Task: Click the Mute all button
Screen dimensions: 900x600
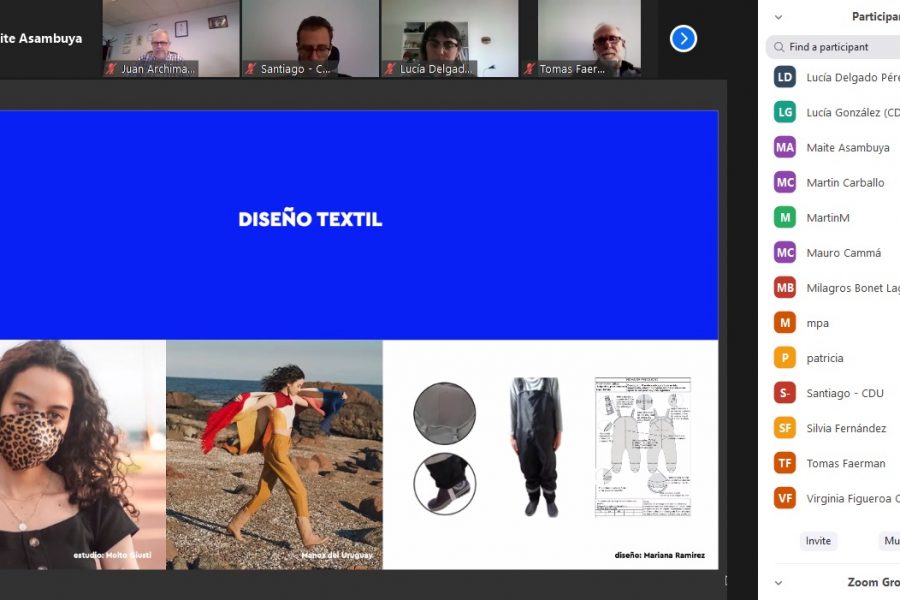Action: tap(890, 541)
